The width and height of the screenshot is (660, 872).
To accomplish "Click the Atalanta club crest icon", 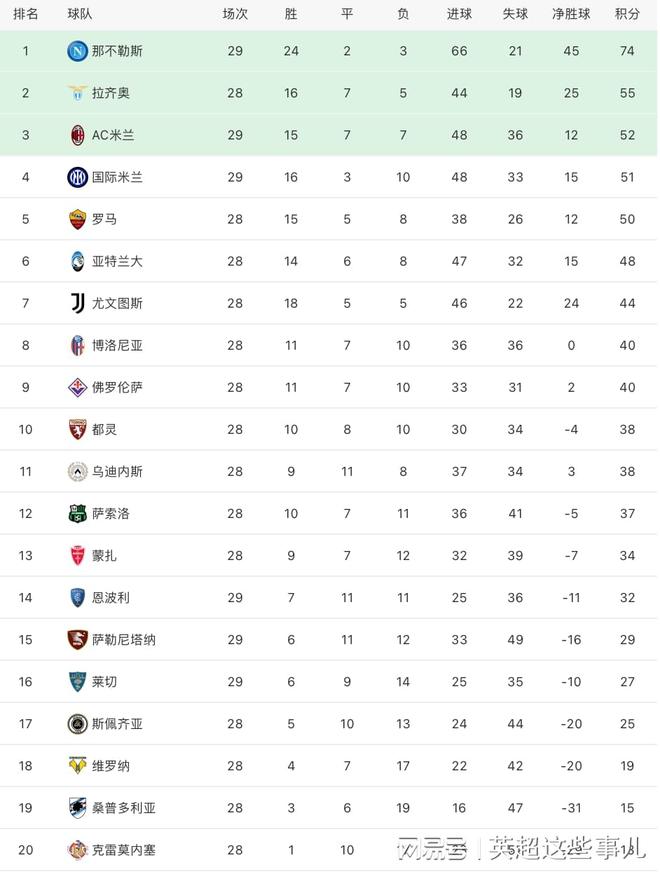I will click(x=77, y=261).
